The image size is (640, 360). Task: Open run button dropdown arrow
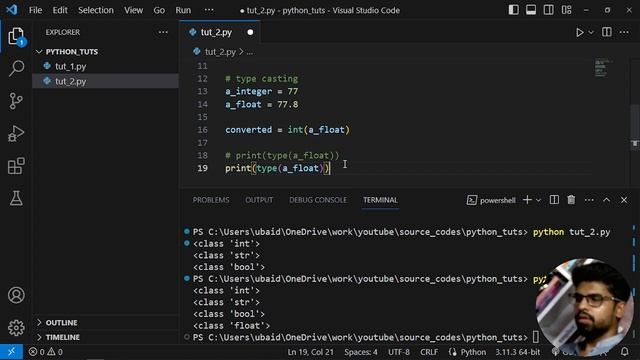(x=591, y=32)
